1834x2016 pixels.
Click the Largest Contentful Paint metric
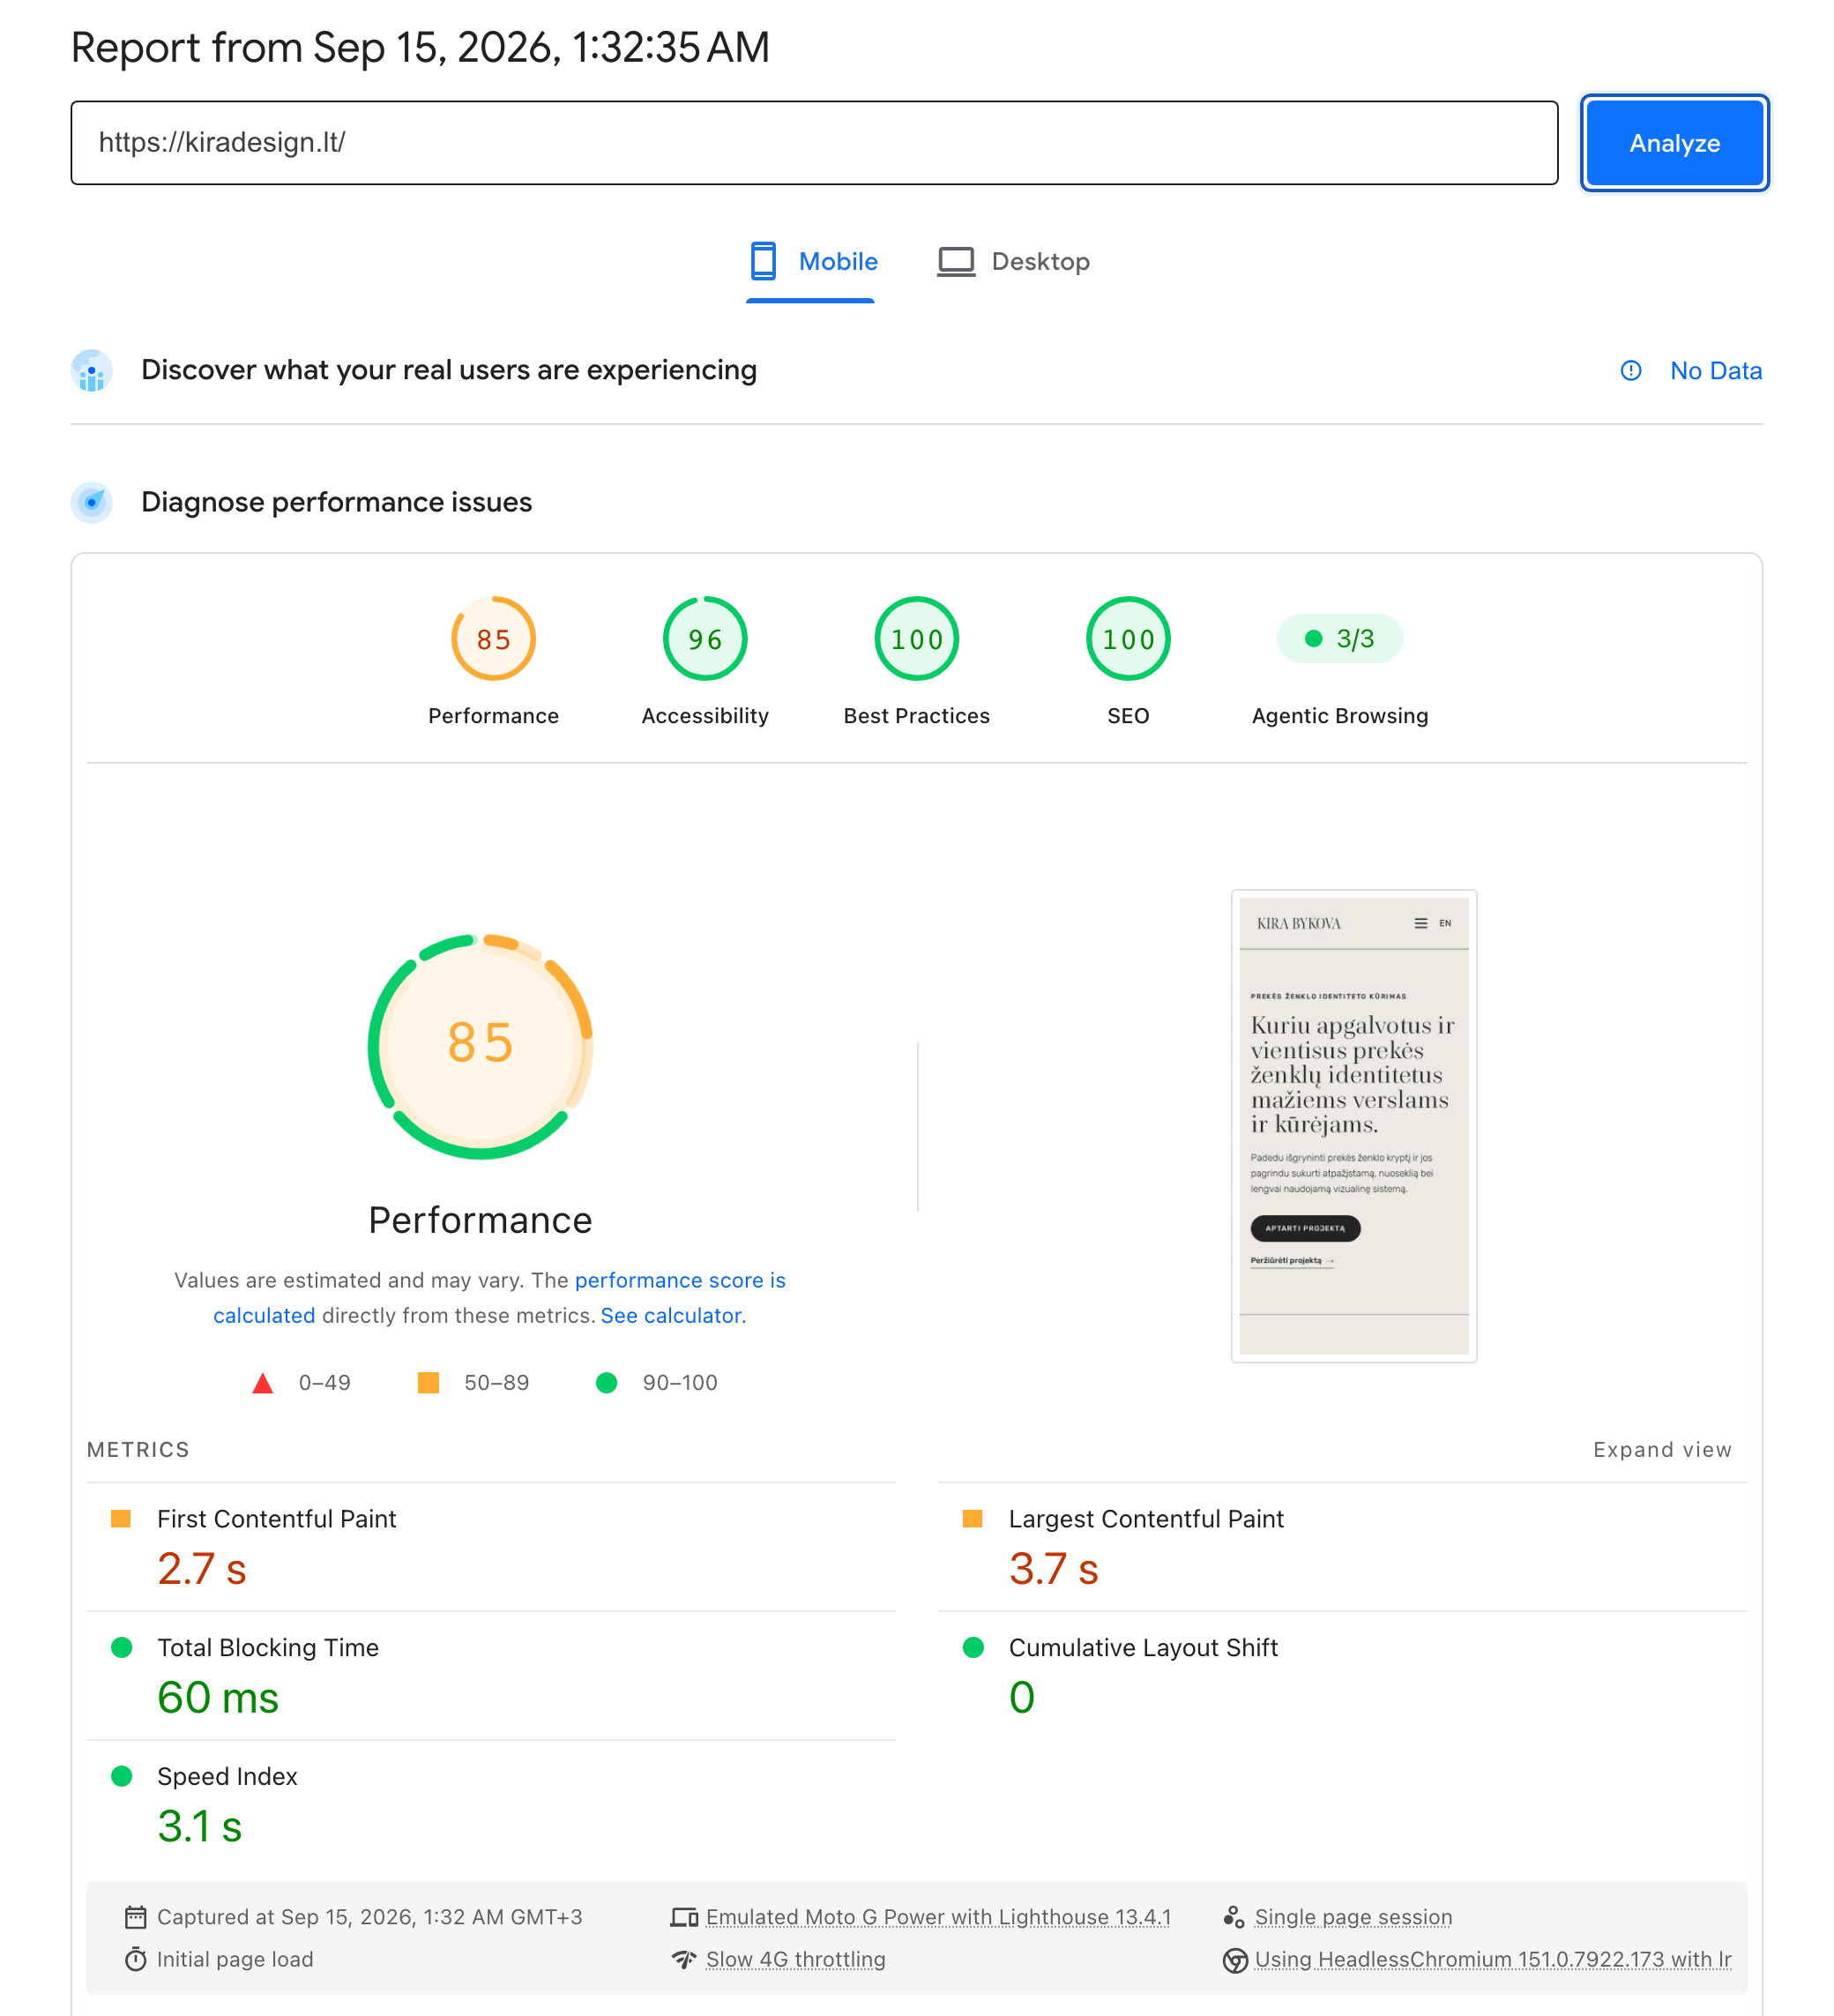pos(1342,1546)
